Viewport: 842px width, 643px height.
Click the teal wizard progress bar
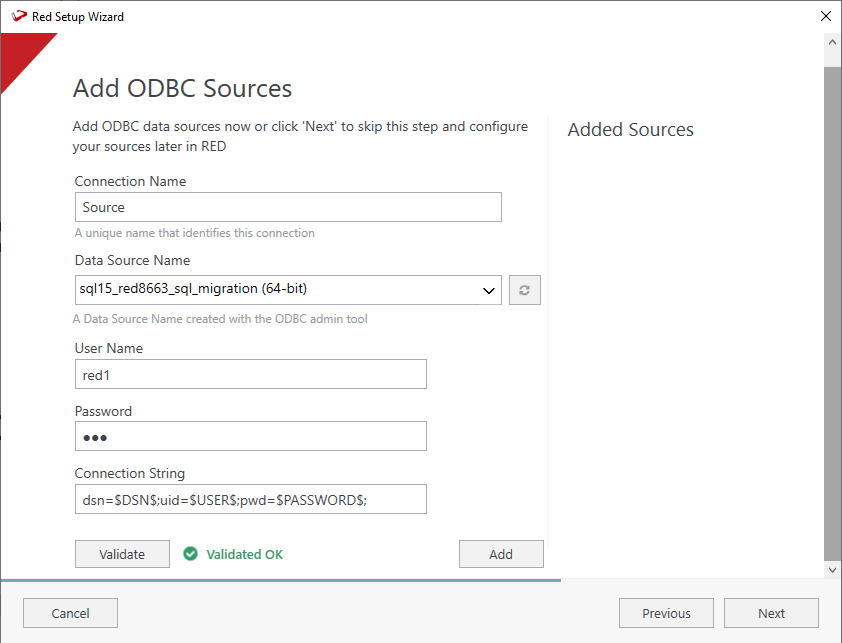(x=280, y=580)
